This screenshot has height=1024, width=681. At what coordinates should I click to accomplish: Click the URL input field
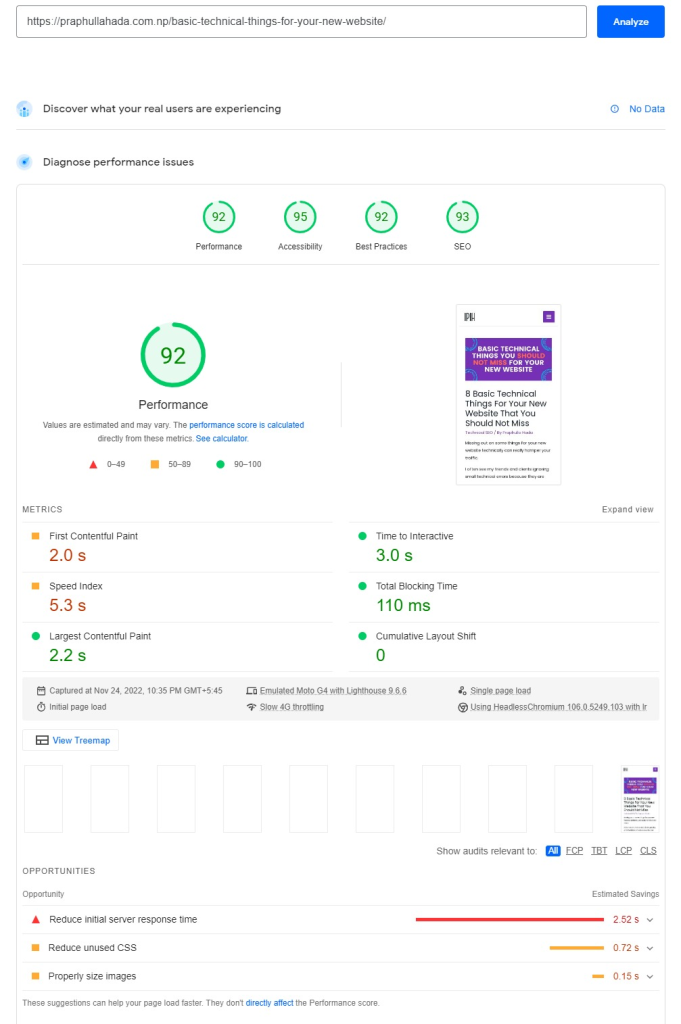click(300, 21)
